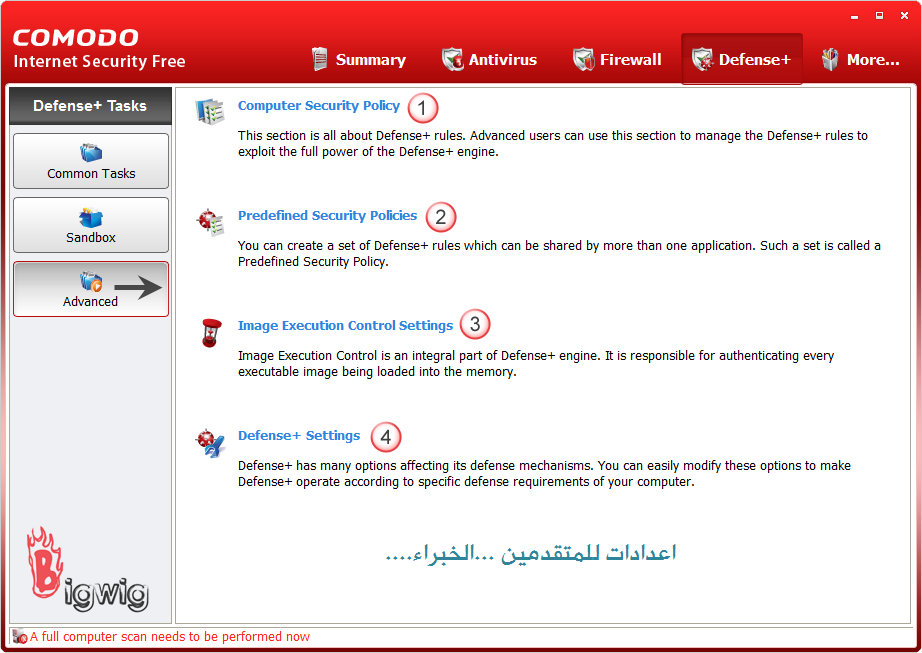Click the Firewall shield icon
The height and width of the screenshot is (653, 922).
(x=584, y=59)
